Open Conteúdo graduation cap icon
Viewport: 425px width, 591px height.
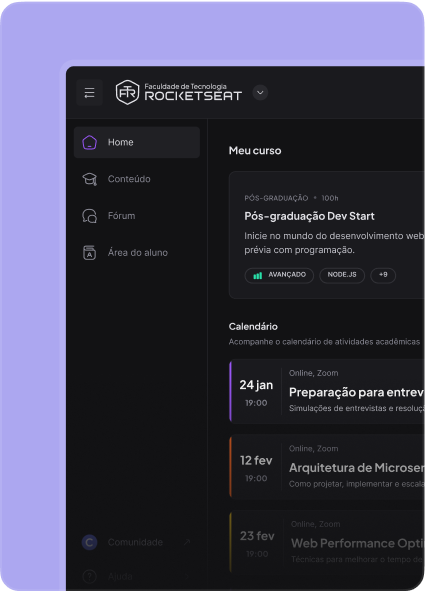click(90, 179)
